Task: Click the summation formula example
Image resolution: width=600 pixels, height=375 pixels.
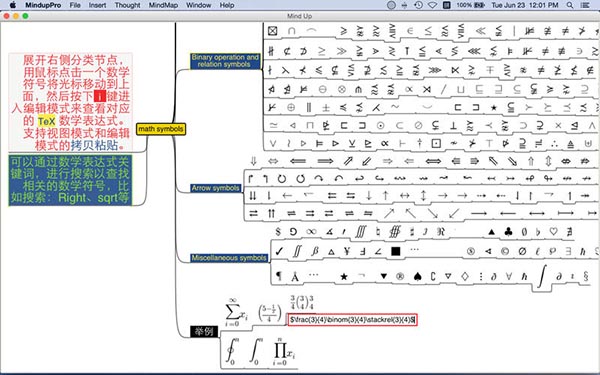Action: click(x=237, y=312)
